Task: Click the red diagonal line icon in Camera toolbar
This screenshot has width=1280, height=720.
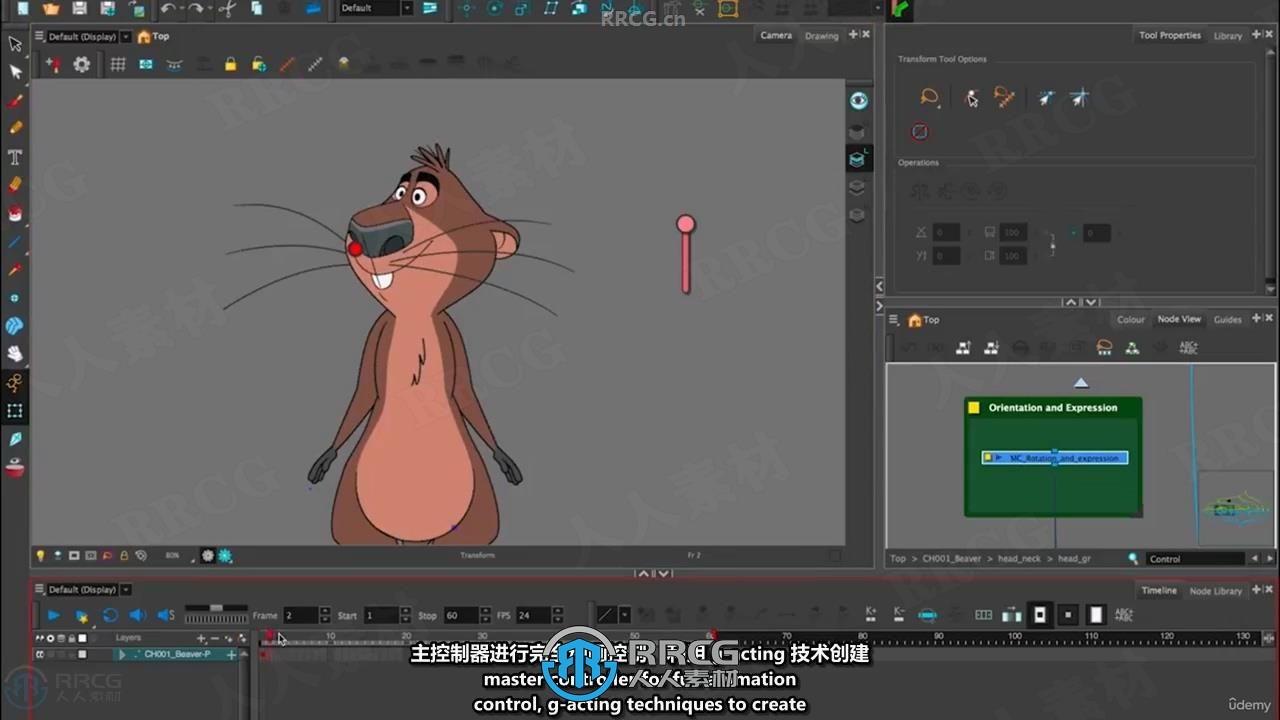Action: pos(288,64)
